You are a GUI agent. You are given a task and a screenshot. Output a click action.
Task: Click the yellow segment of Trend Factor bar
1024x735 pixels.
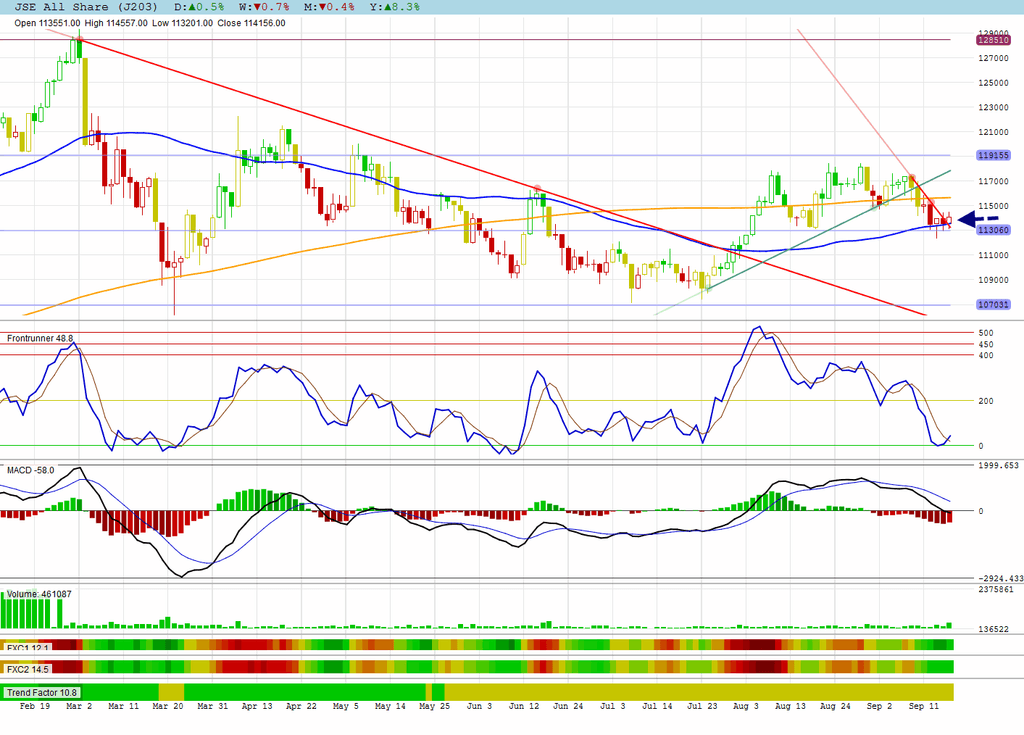(699, 693)
